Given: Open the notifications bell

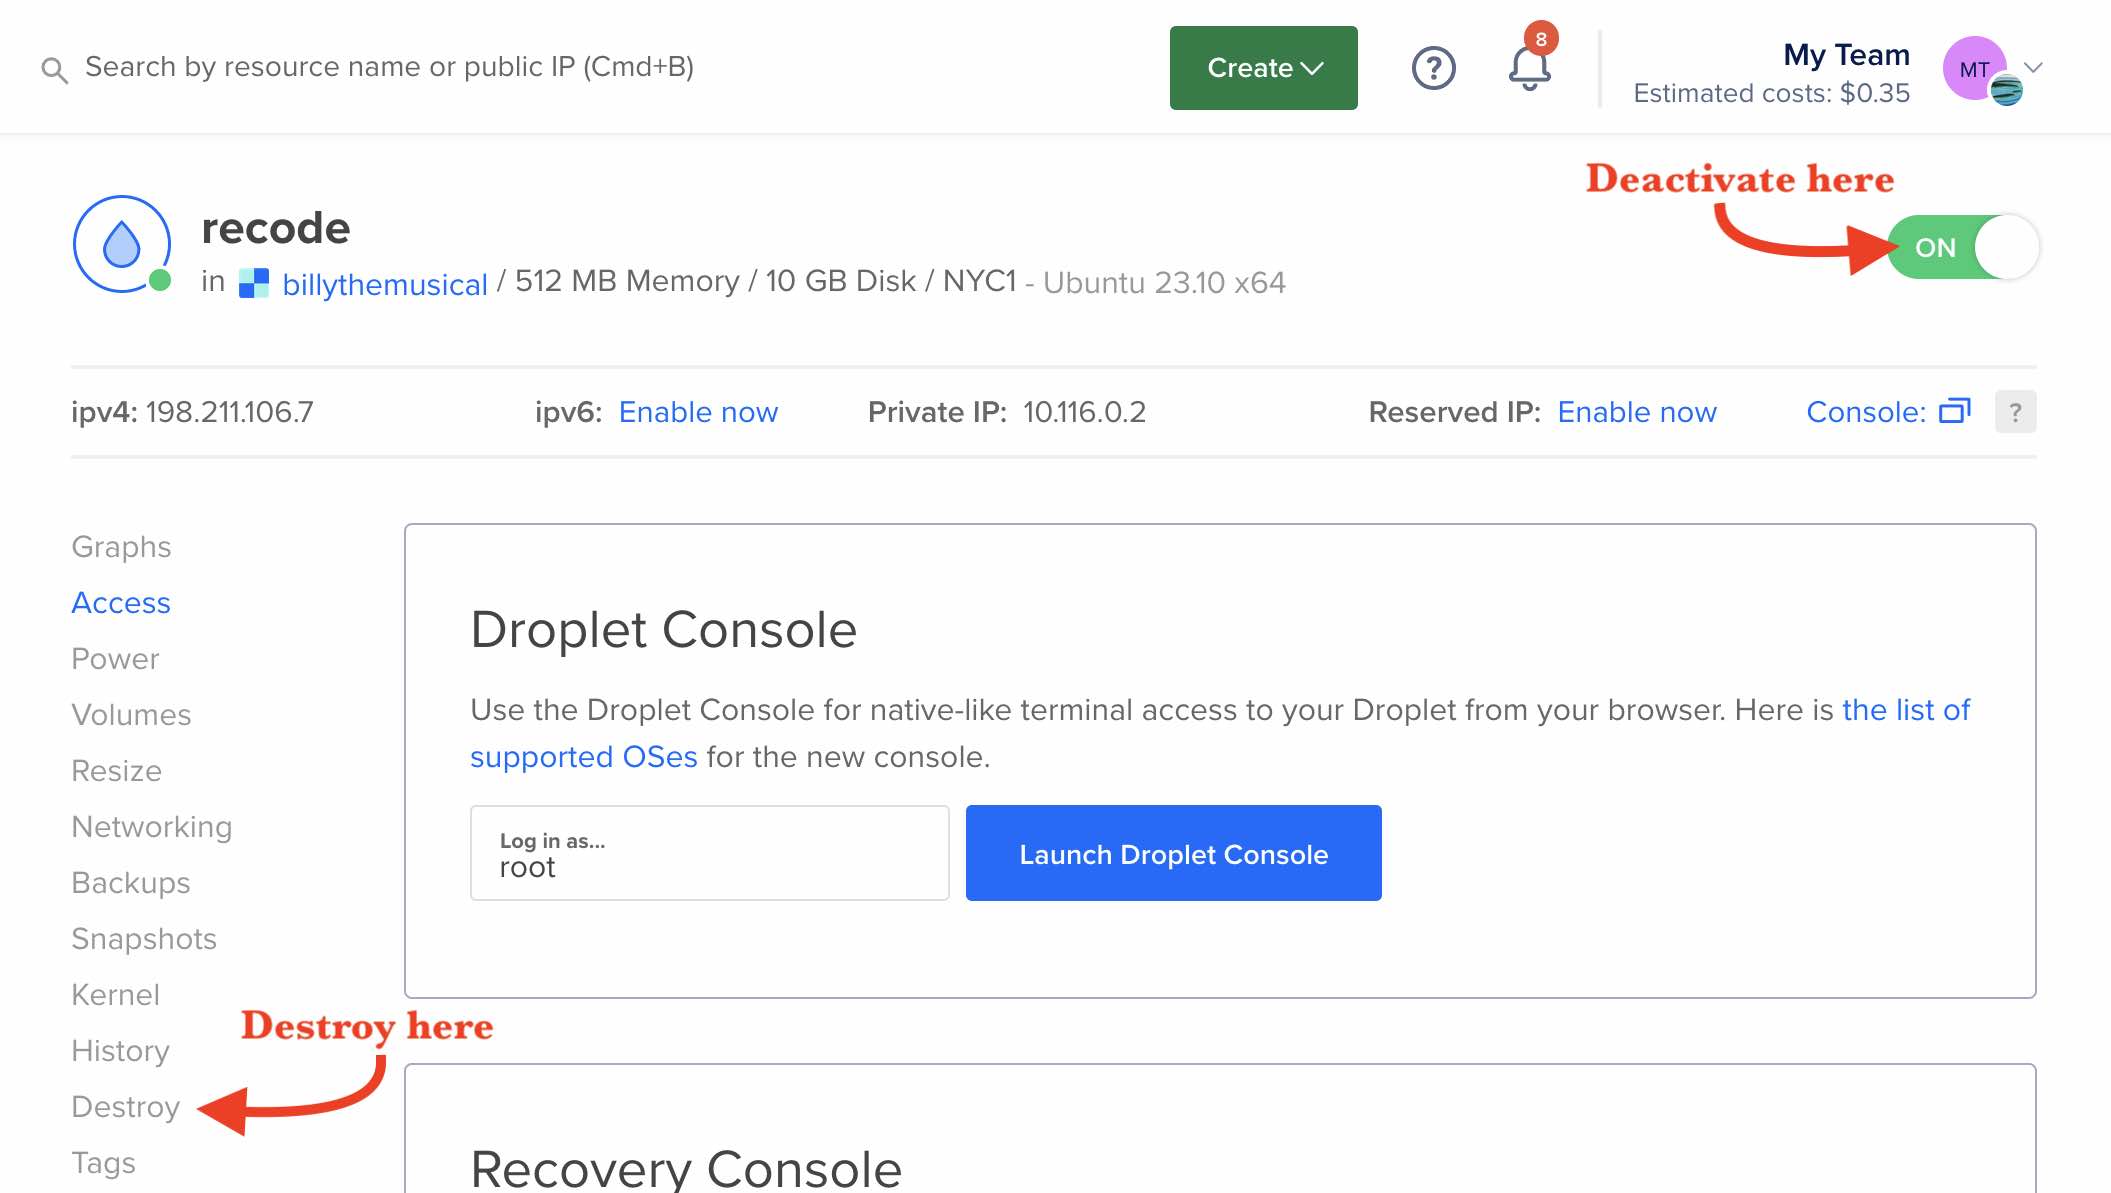Looking at the screenshot, I should coord(1529,68).
